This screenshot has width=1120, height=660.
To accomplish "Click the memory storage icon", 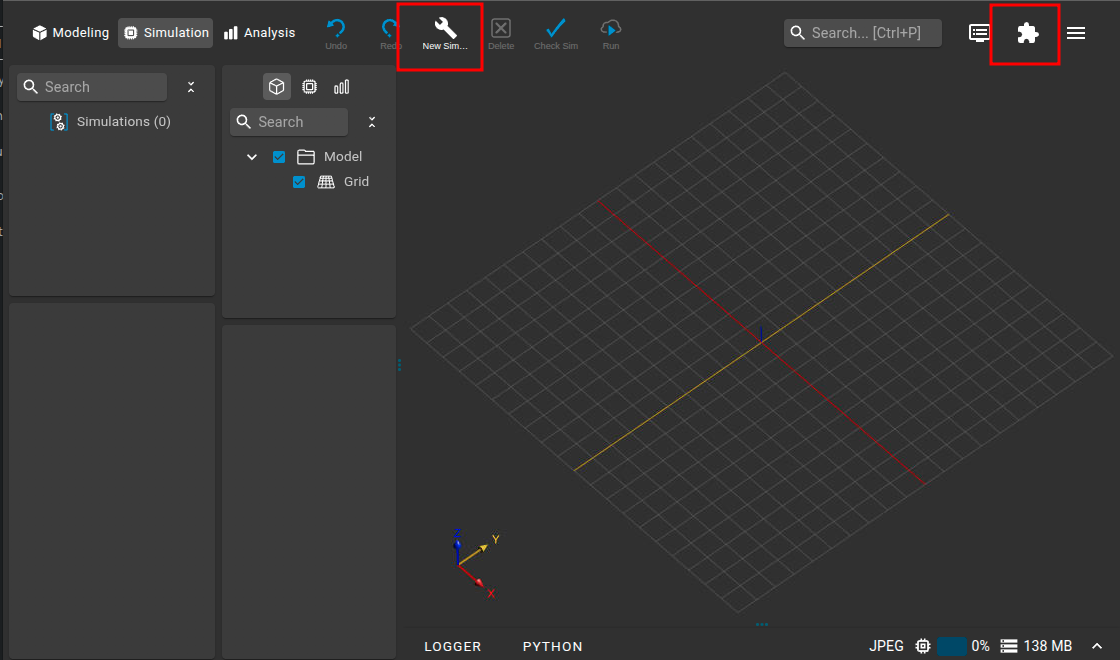I will 1009,646.
